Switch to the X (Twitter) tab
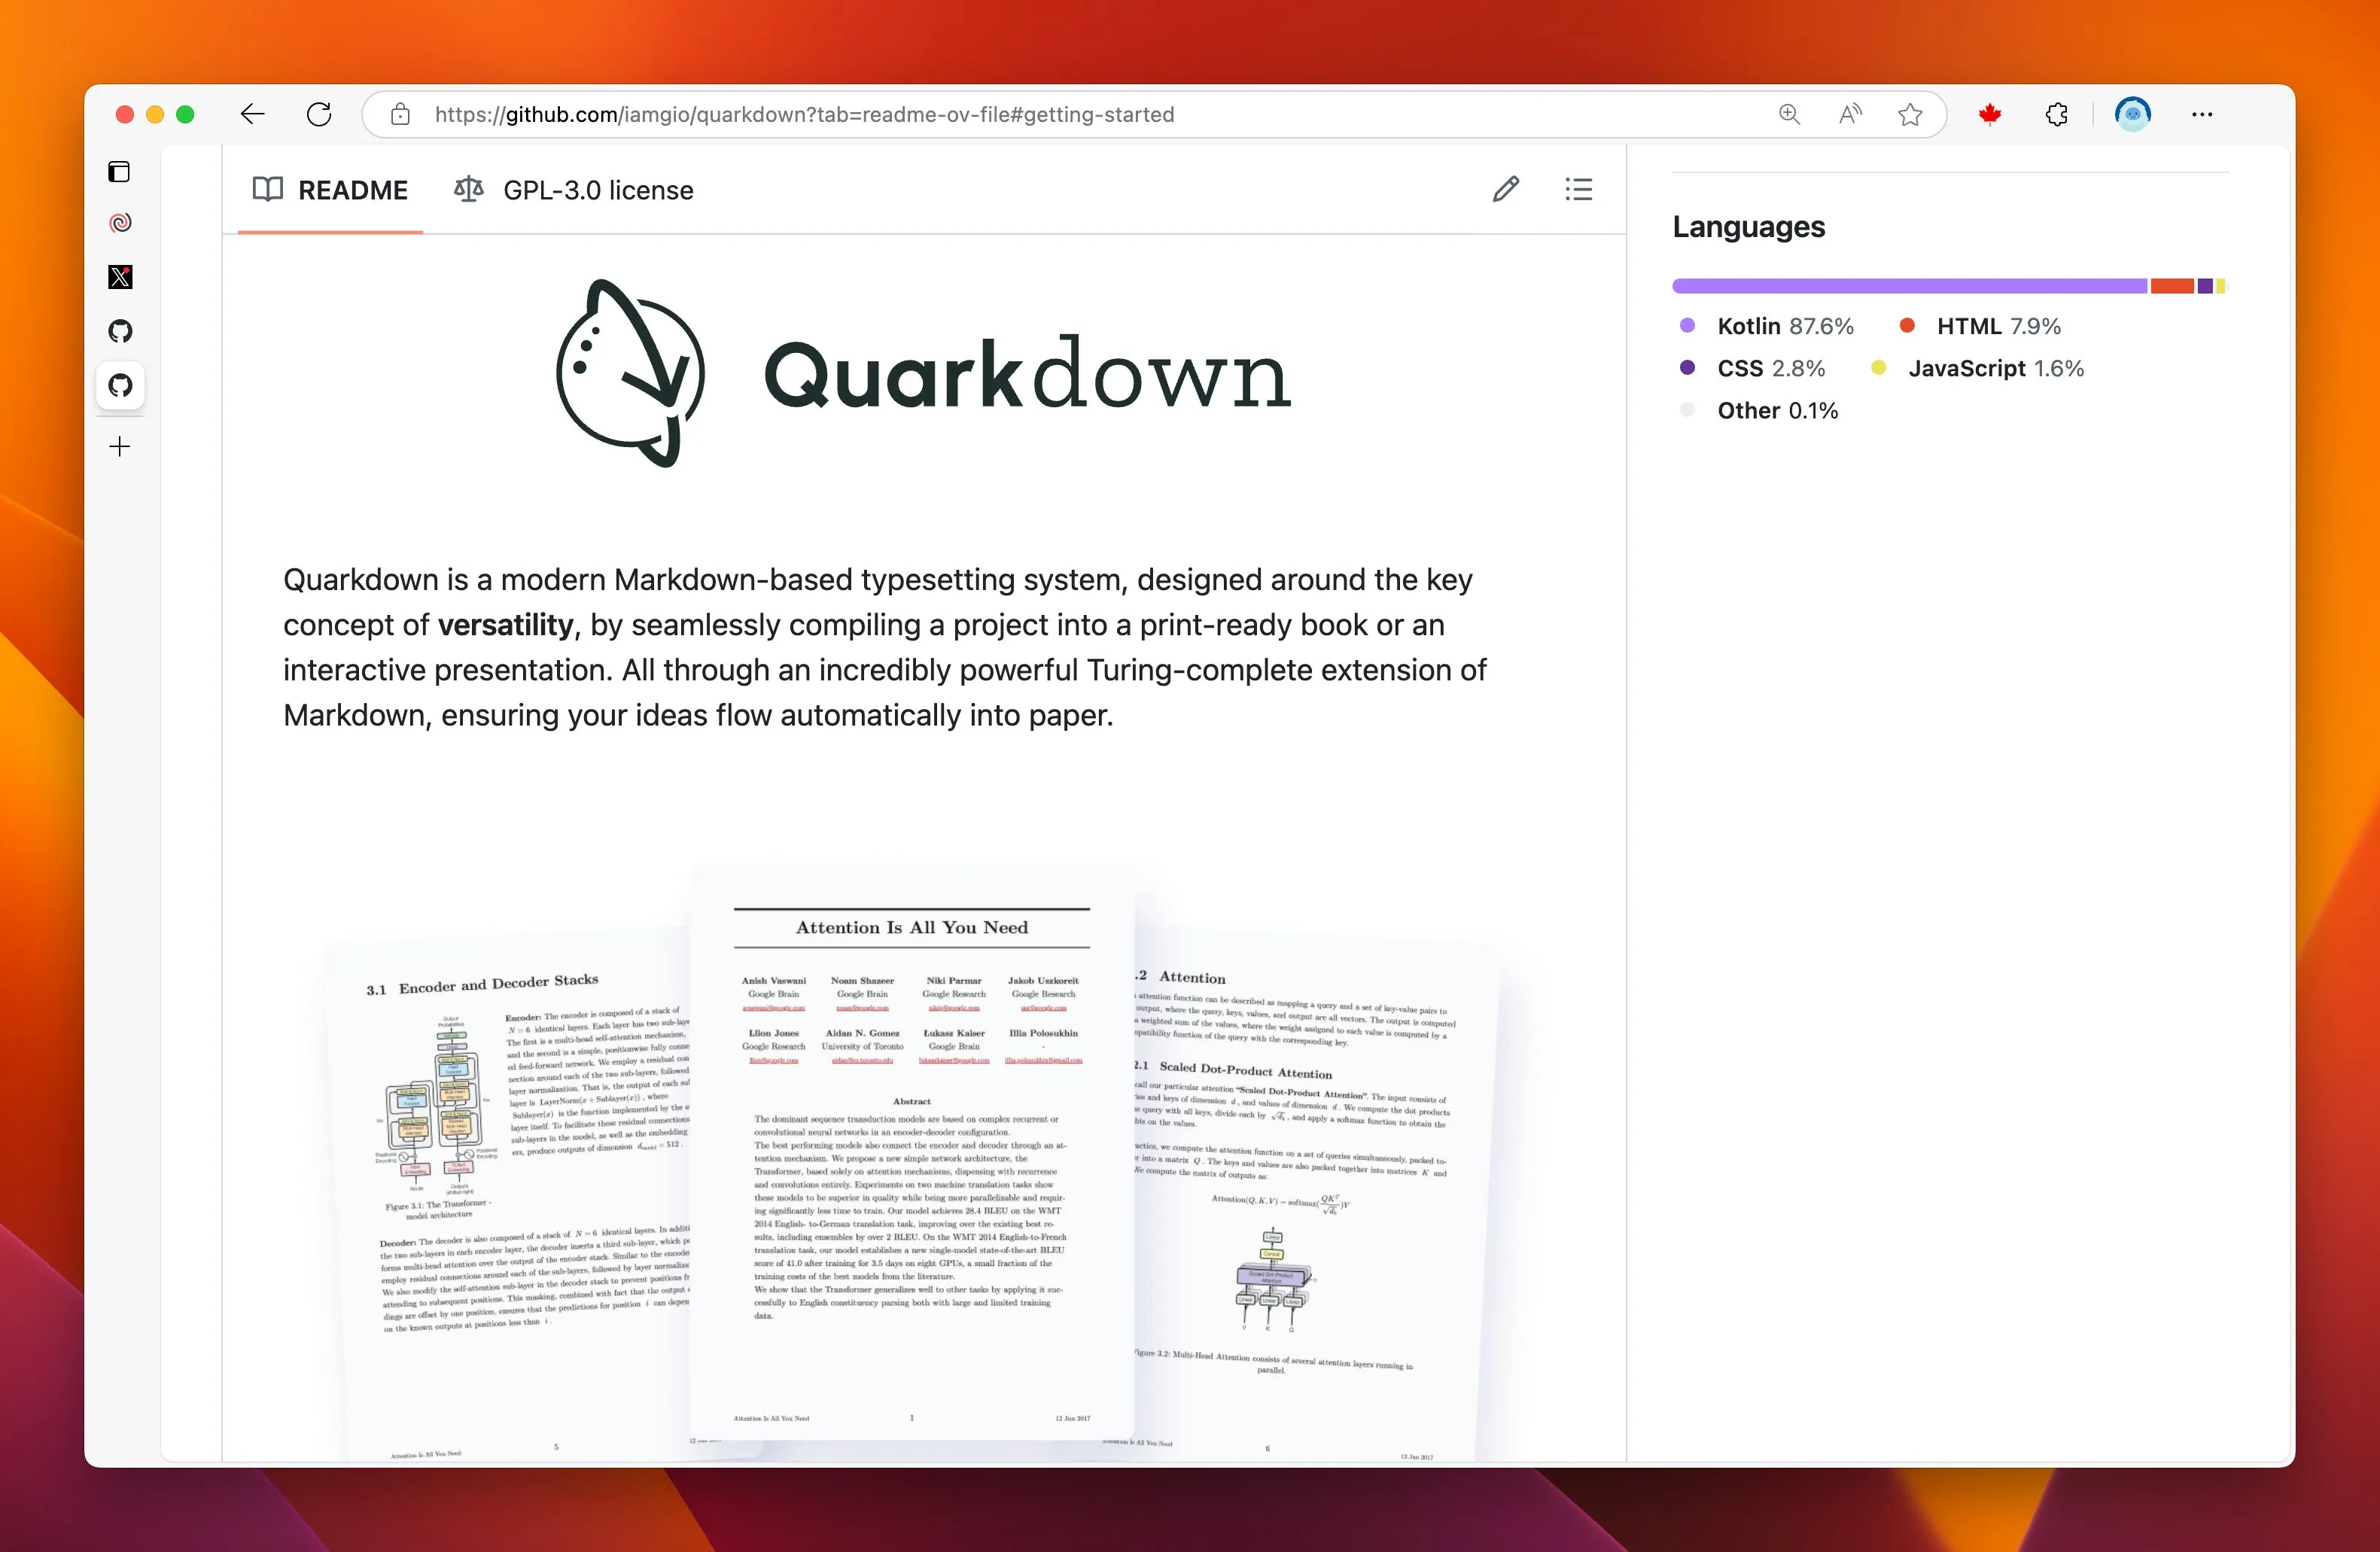Screen dimensions: 2380x1552 tap(120, 277)
